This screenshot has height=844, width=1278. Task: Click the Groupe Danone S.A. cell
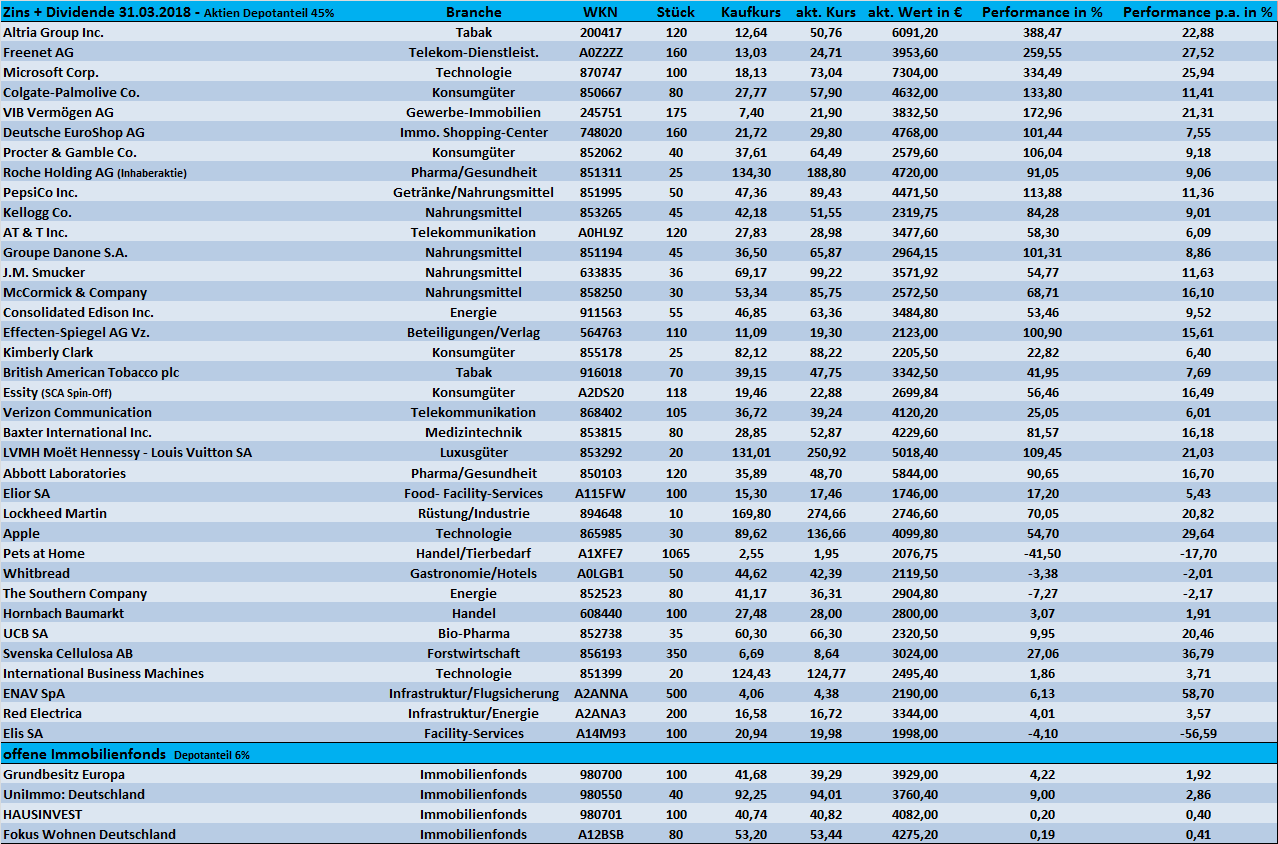coord(65,252)
